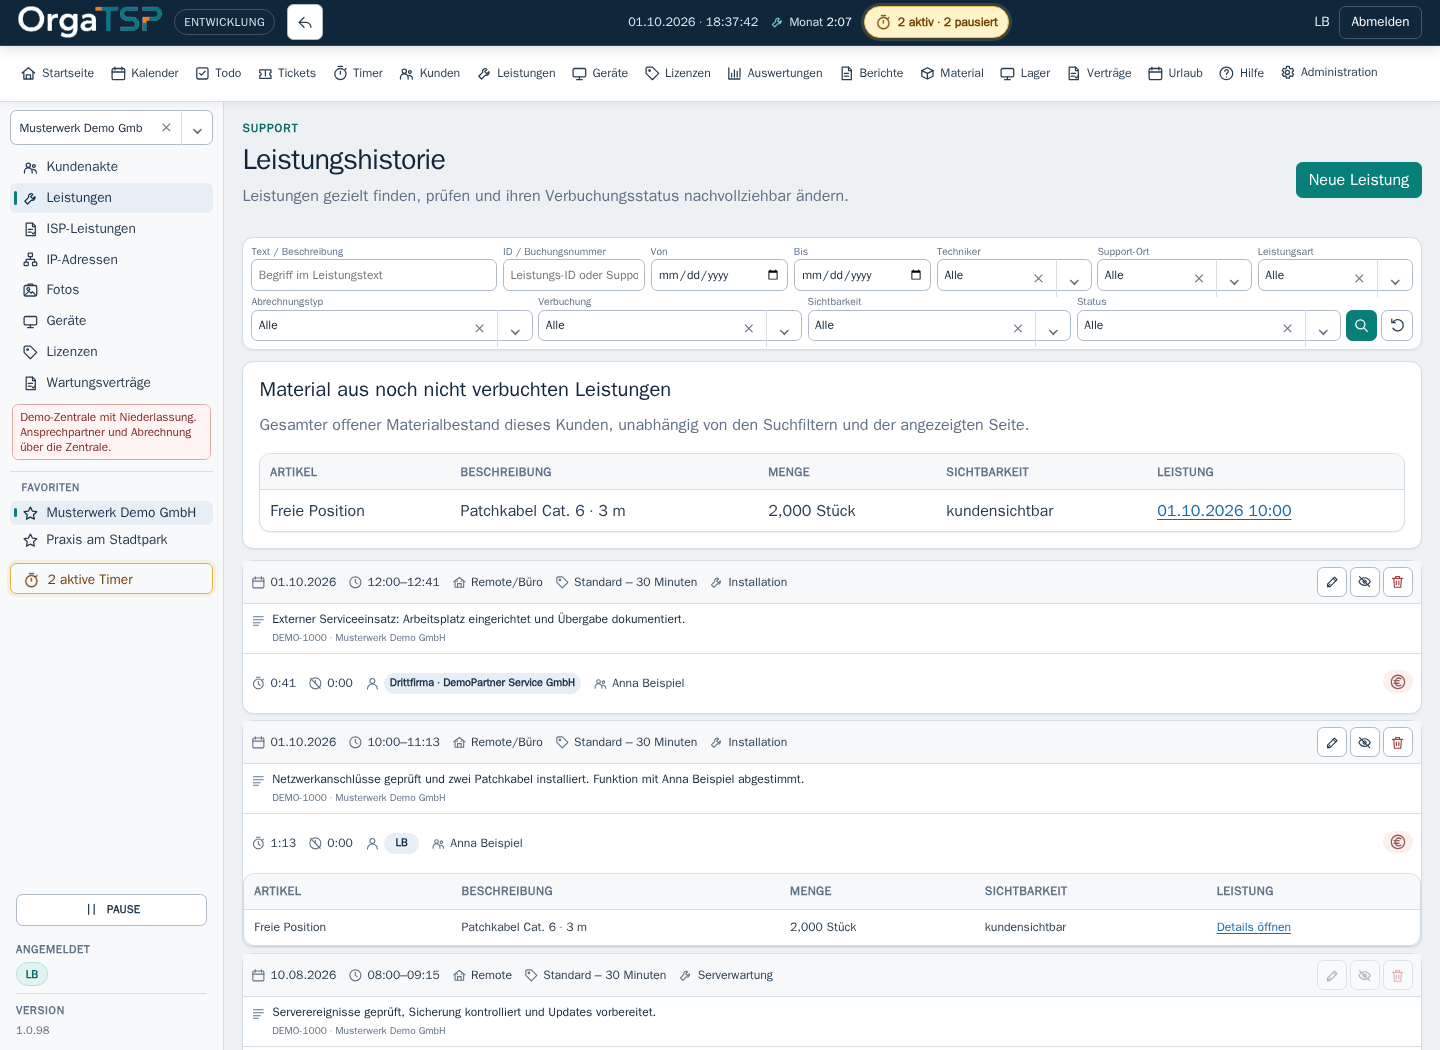Click euro billing icon for 12:00–12:41 entry

[x=1398, y=682]
